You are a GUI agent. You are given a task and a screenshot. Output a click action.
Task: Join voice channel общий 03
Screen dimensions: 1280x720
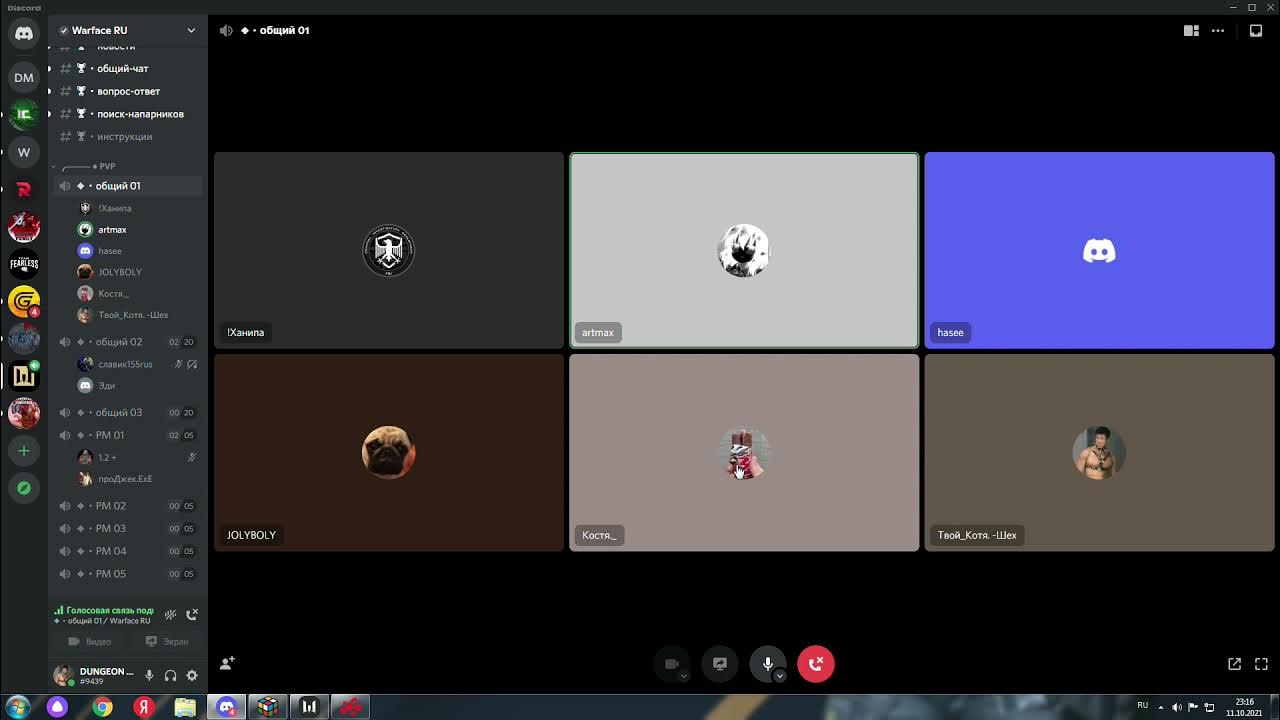click(128, 412)
